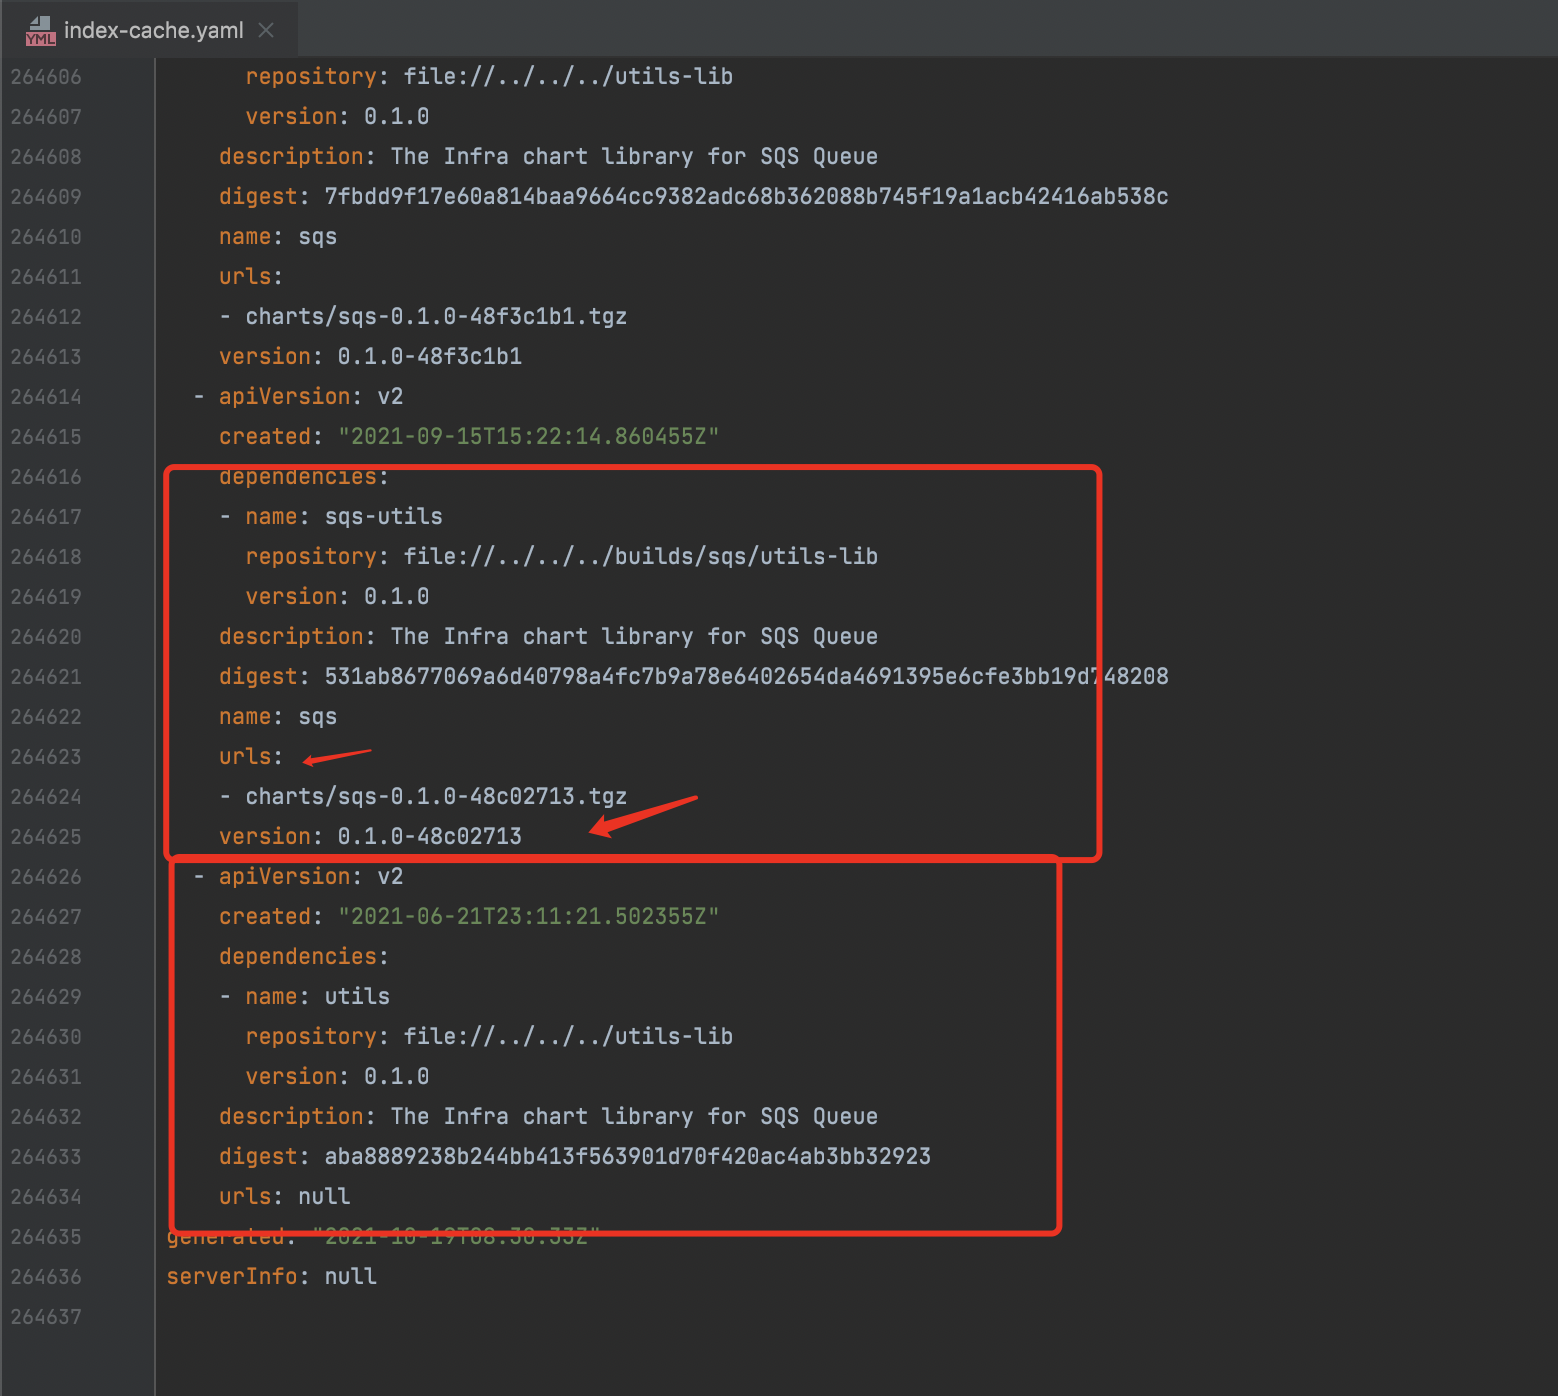Click line number 264614 in the gutter
Image resolution: width=1558 pixels, height=1396 pixels.
46,396
